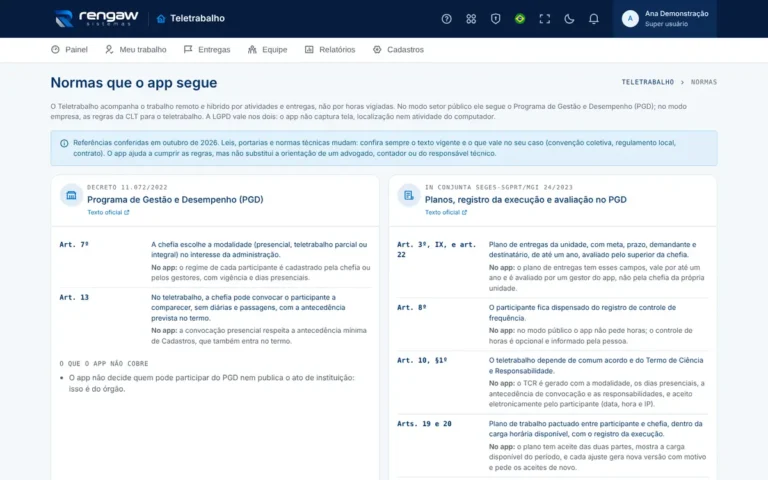Click the user avatar circle A
768x480 pixels.
(630, 19)
